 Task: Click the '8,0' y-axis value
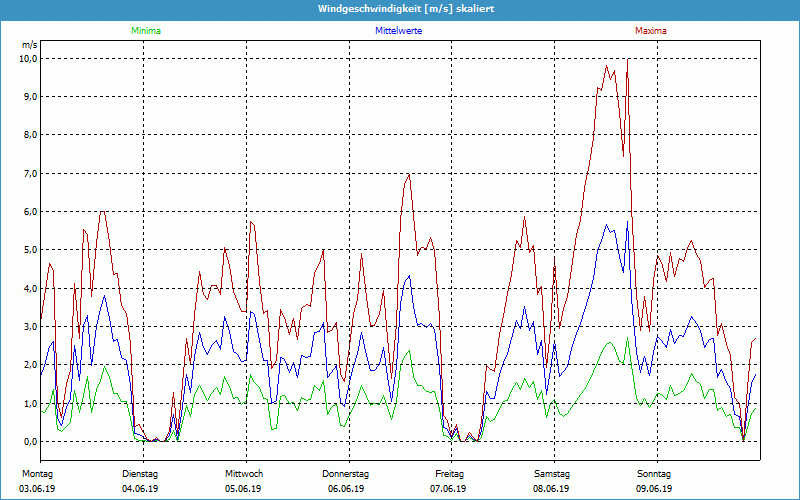click(30, 135)
